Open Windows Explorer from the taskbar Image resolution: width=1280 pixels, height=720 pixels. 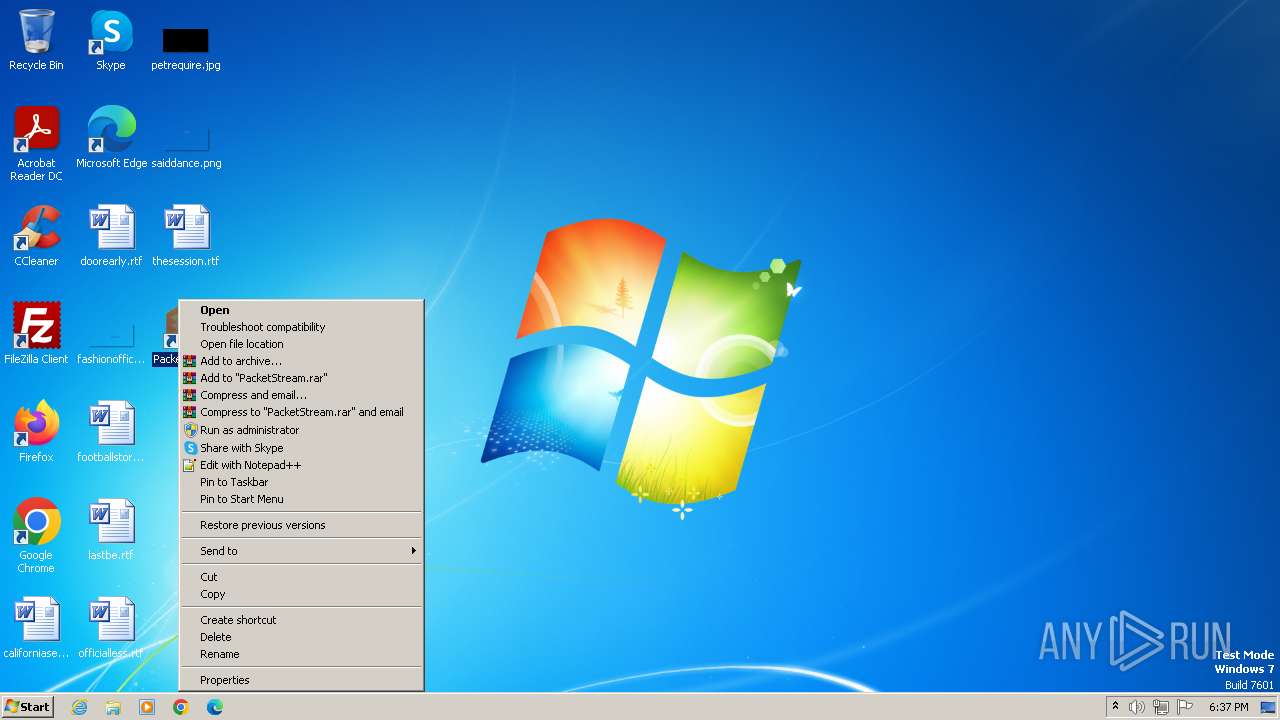pos(113,707)
